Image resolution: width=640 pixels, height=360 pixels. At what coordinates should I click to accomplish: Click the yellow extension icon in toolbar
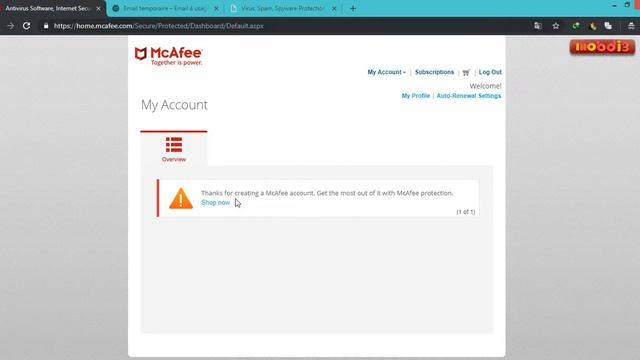[x=593, y=26]
